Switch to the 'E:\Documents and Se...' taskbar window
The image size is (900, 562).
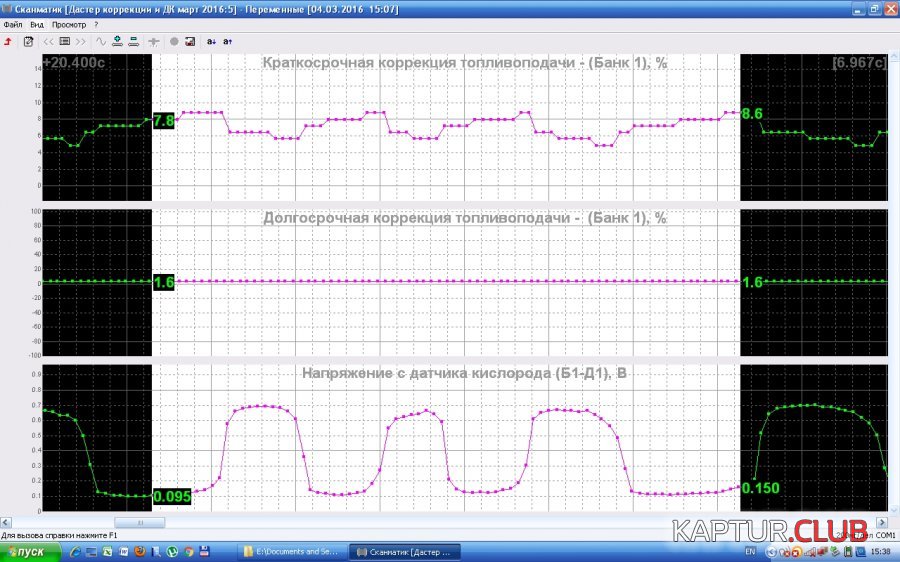tap(291, 552)
